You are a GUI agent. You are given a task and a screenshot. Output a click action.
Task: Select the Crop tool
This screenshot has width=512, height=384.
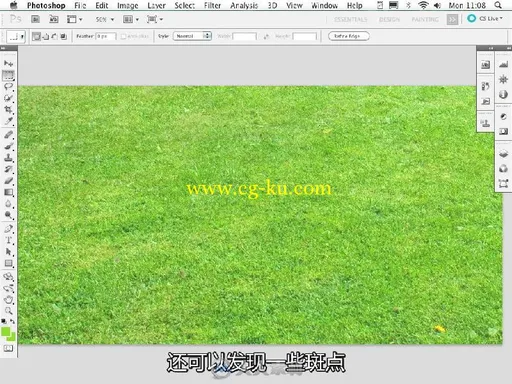coord(8,109)
